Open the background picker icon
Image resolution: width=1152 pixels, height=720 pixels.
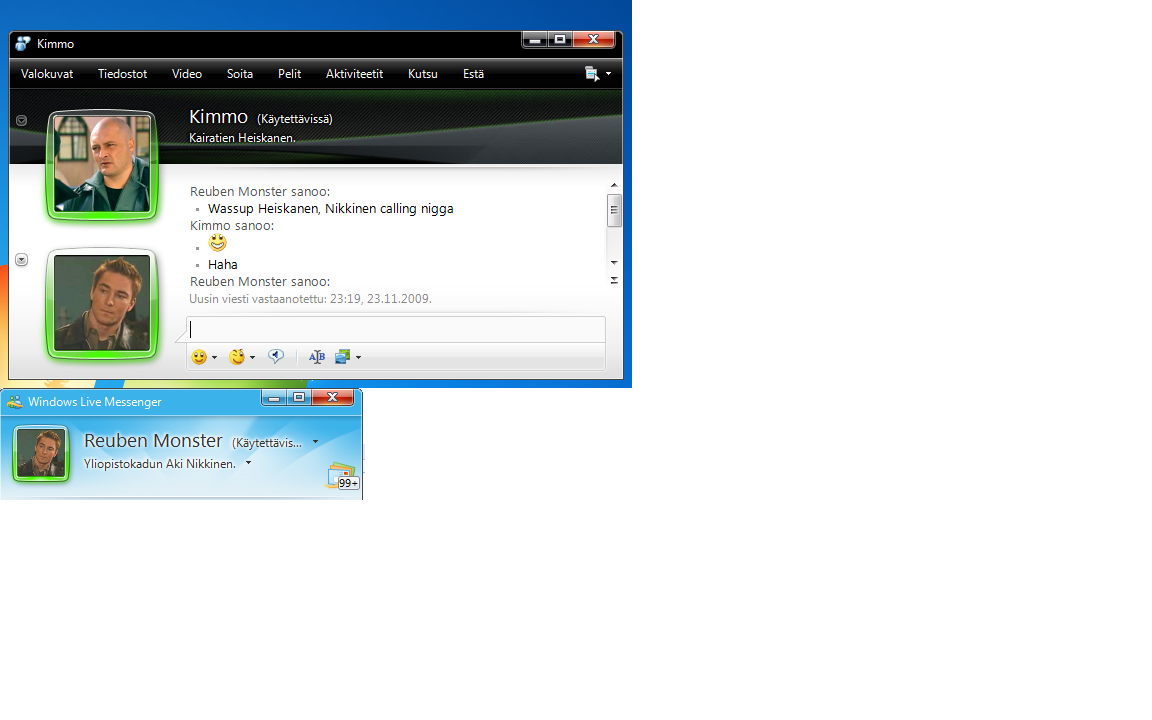click(x=342, y=357)
